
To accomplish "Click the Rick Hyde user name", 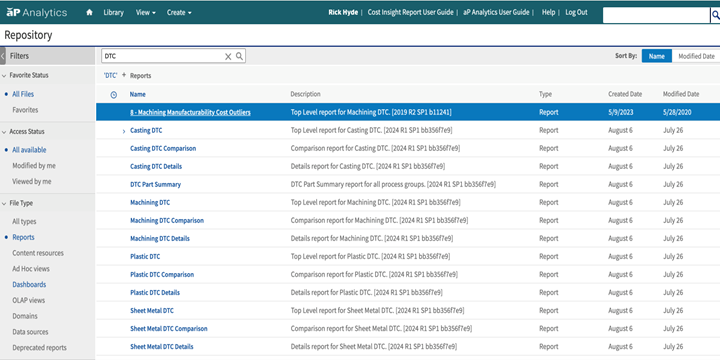I will click(x=343, y=12).
